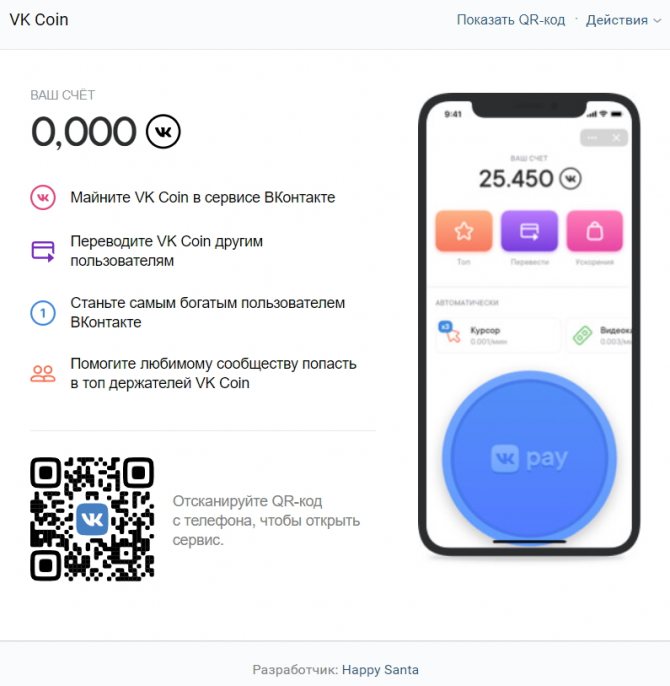
Task: Open the Действия dropdown menu
Action: pos(623,20)
